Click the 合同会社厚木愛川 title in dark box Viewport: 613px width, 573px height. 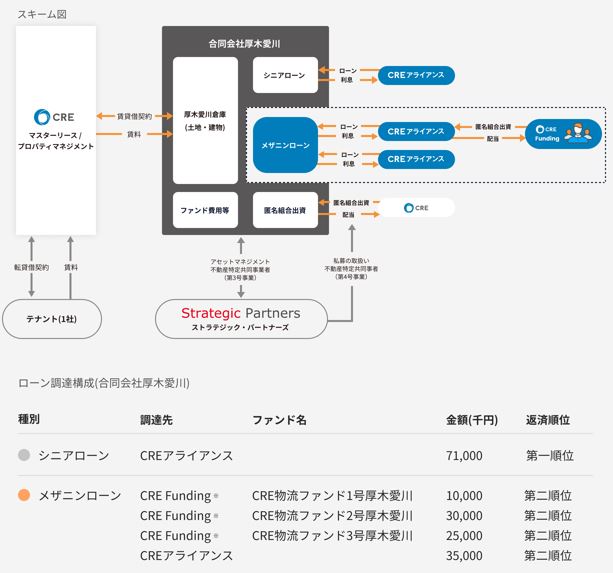point(244,44)
